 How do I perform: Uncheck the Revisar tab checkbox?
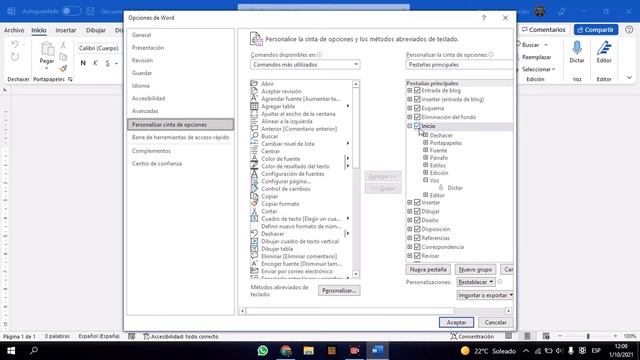(417, 256)
